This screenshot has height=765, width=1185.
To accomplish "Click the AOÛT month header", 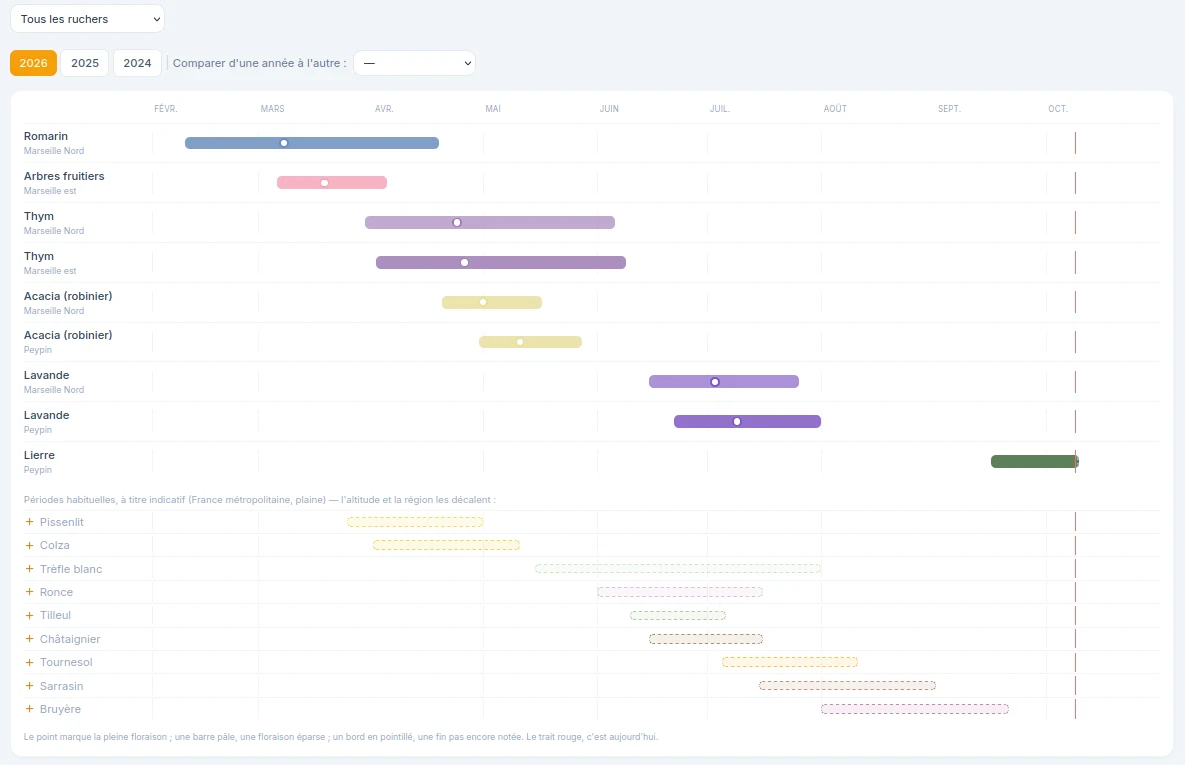I will (835, 109).
